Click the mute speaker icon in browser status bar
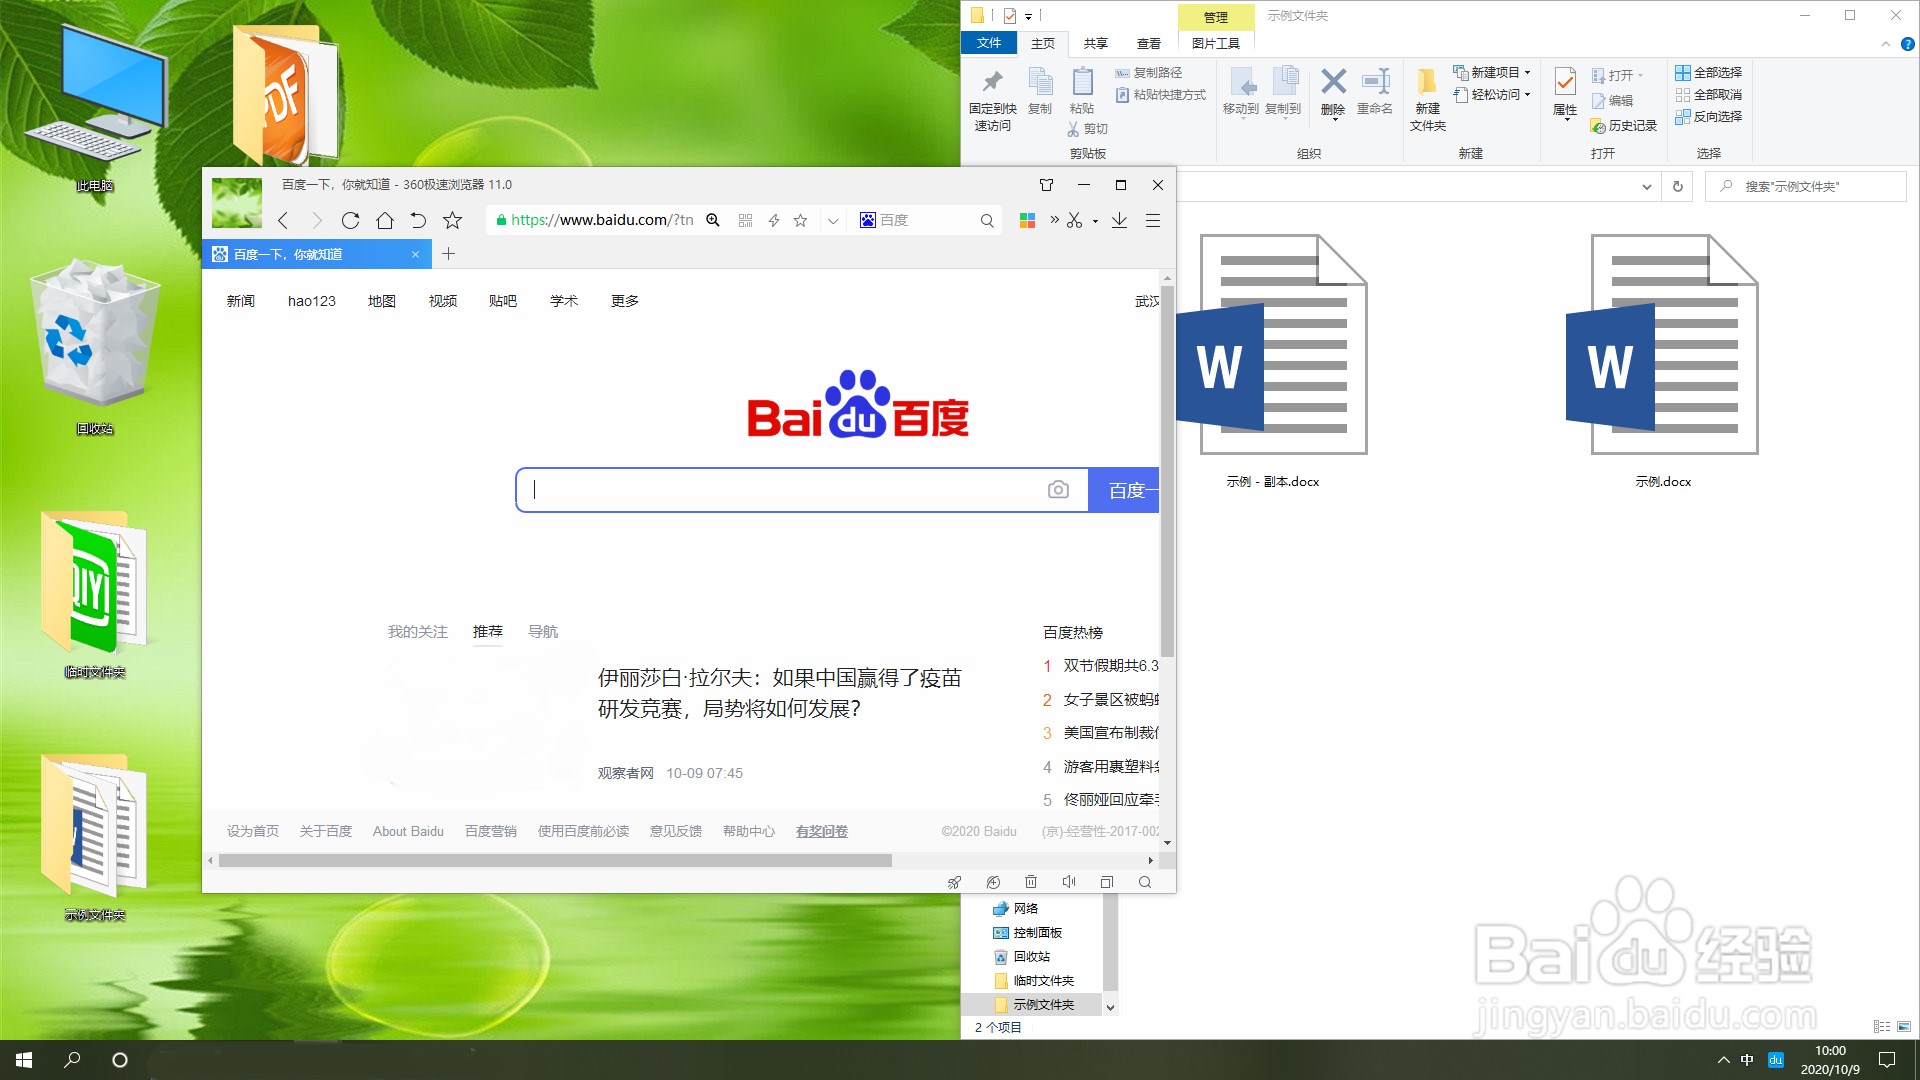The width and height of the screenshot is (1920, 1080). point(1069,882)
